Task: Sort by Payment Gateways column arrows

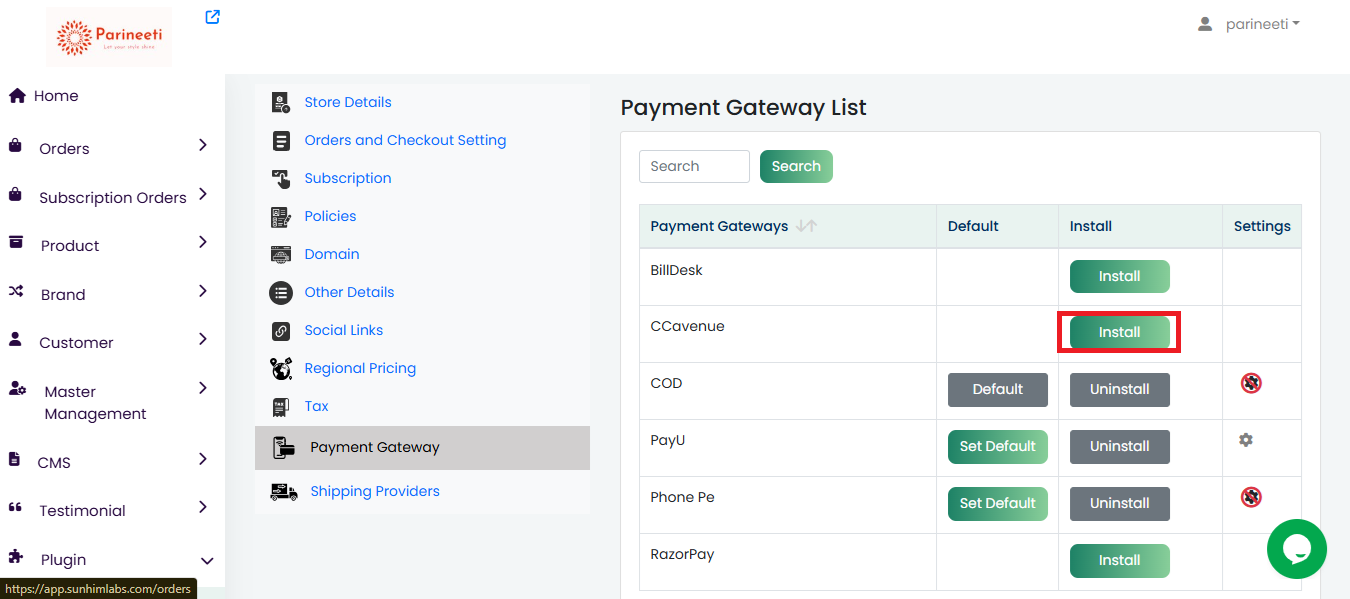Action: (806, 227)
